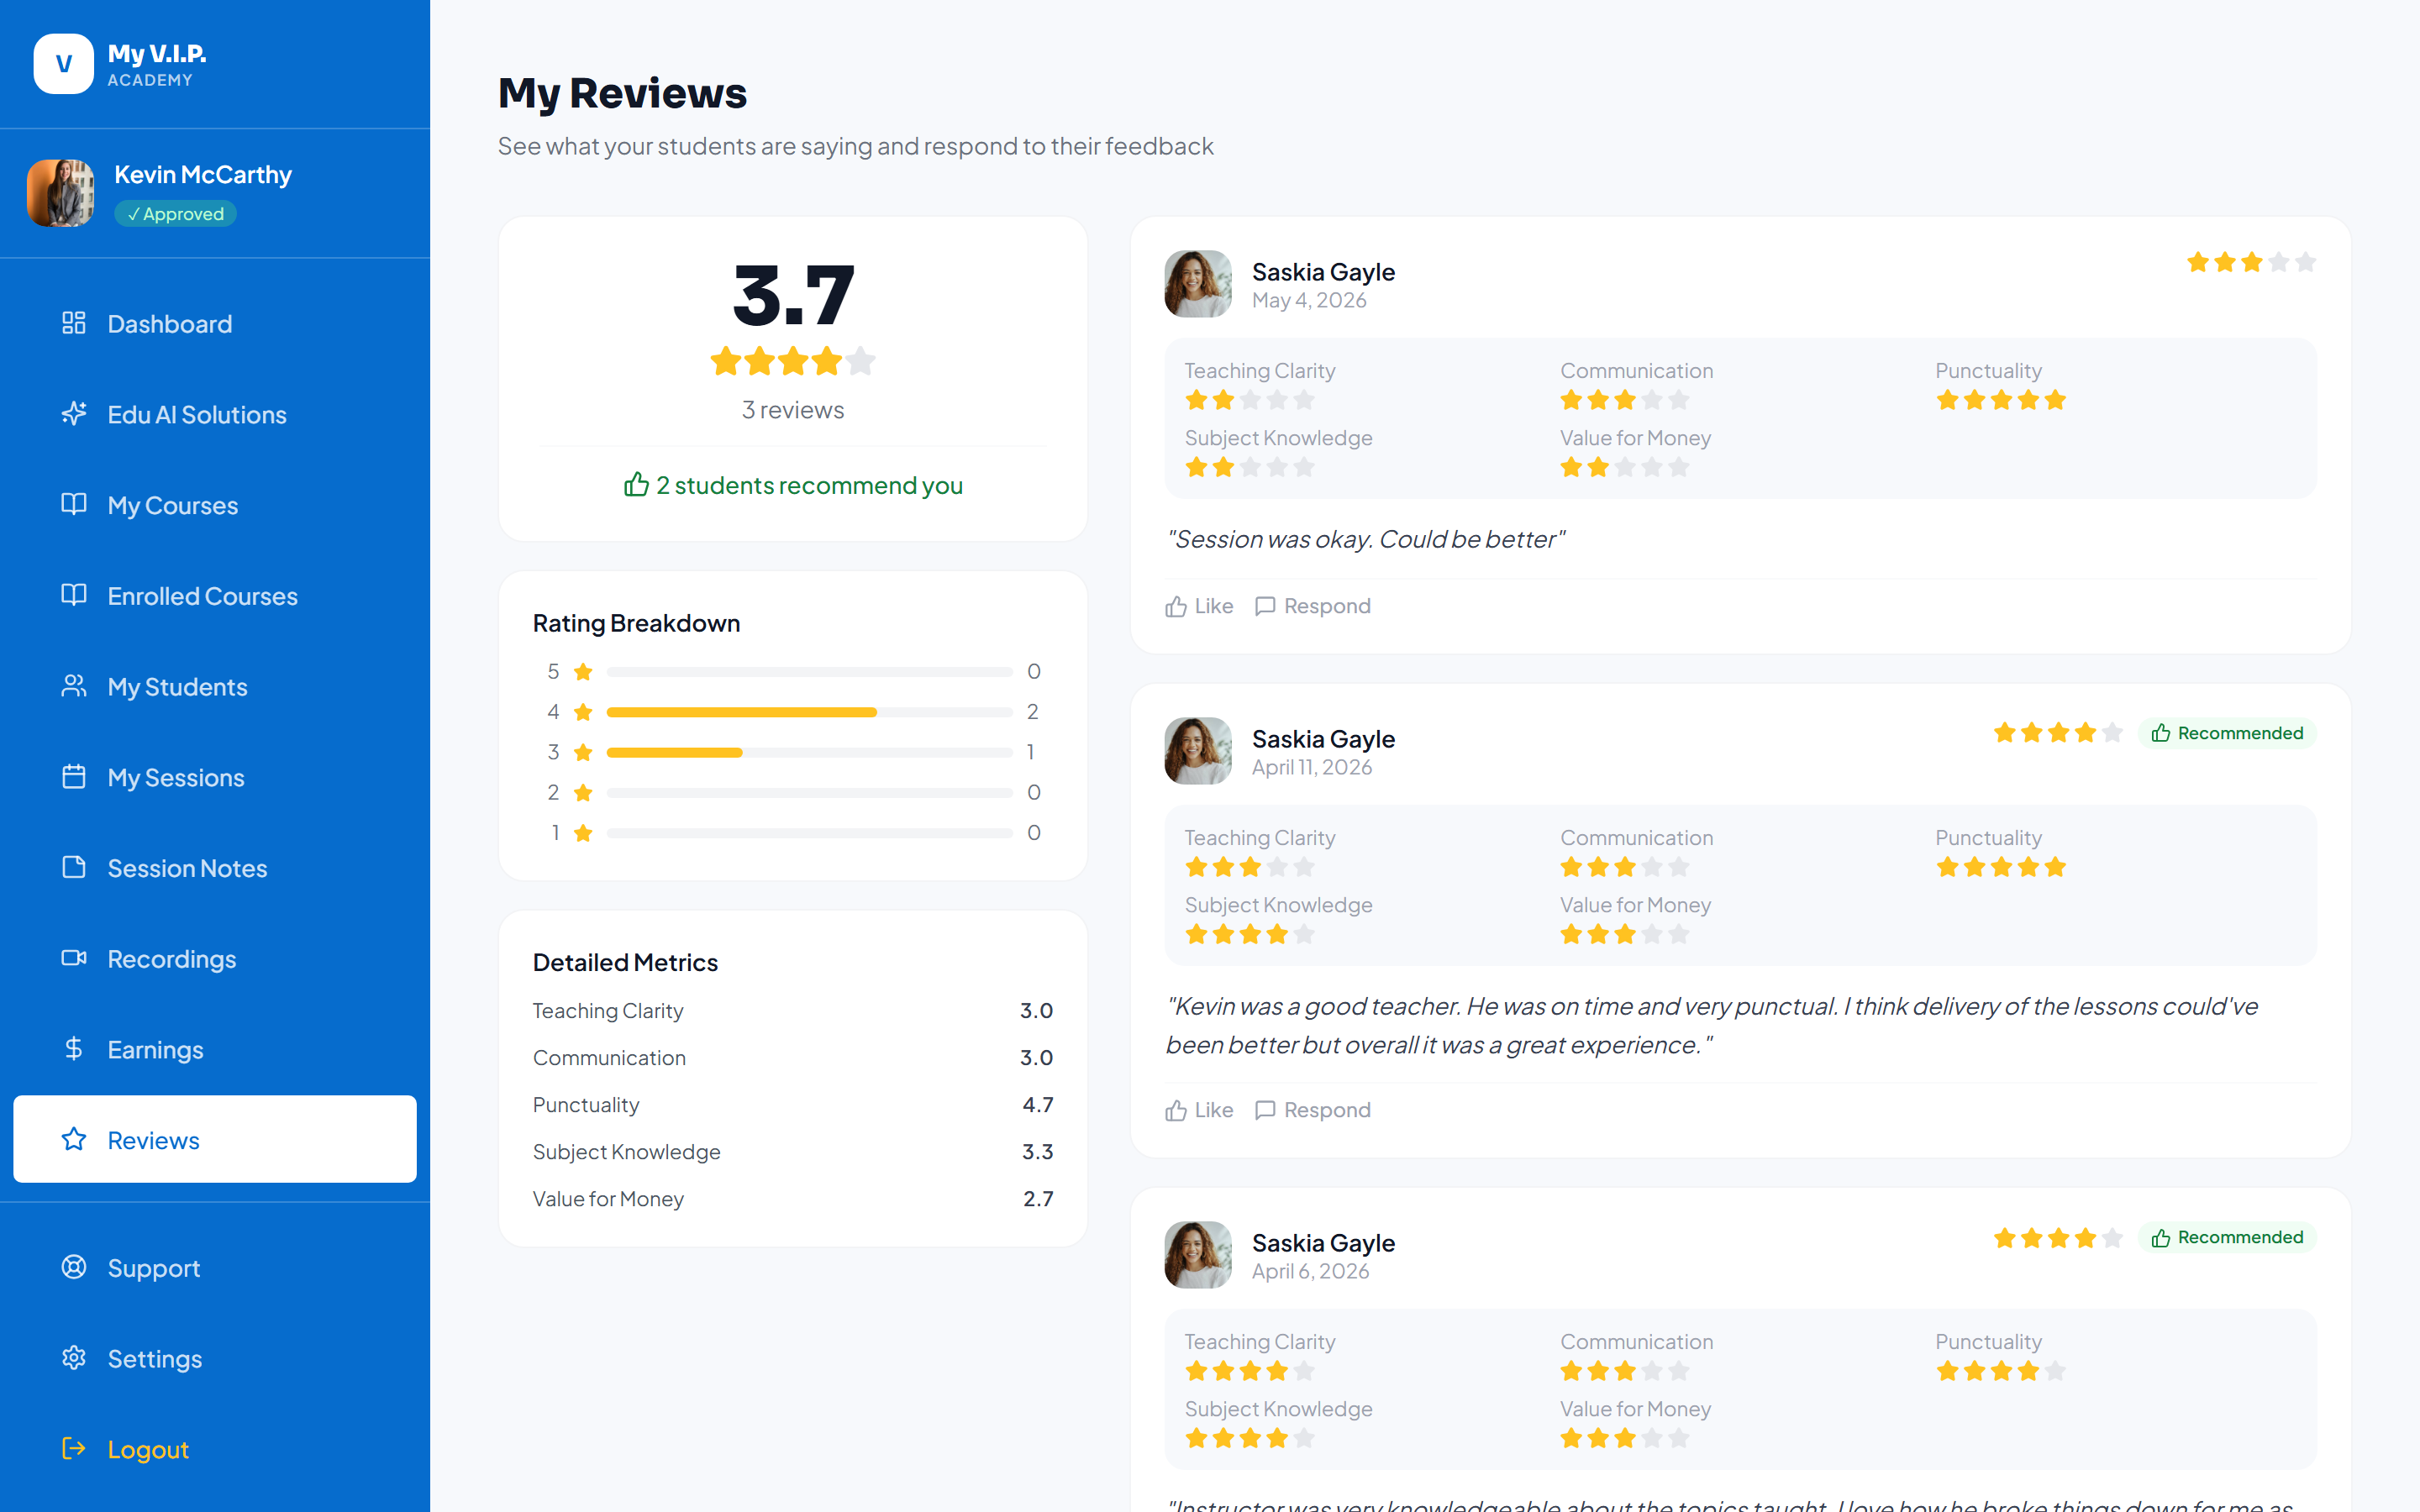Click the Edu AI Solutions sparkle icon

point(74,414)
